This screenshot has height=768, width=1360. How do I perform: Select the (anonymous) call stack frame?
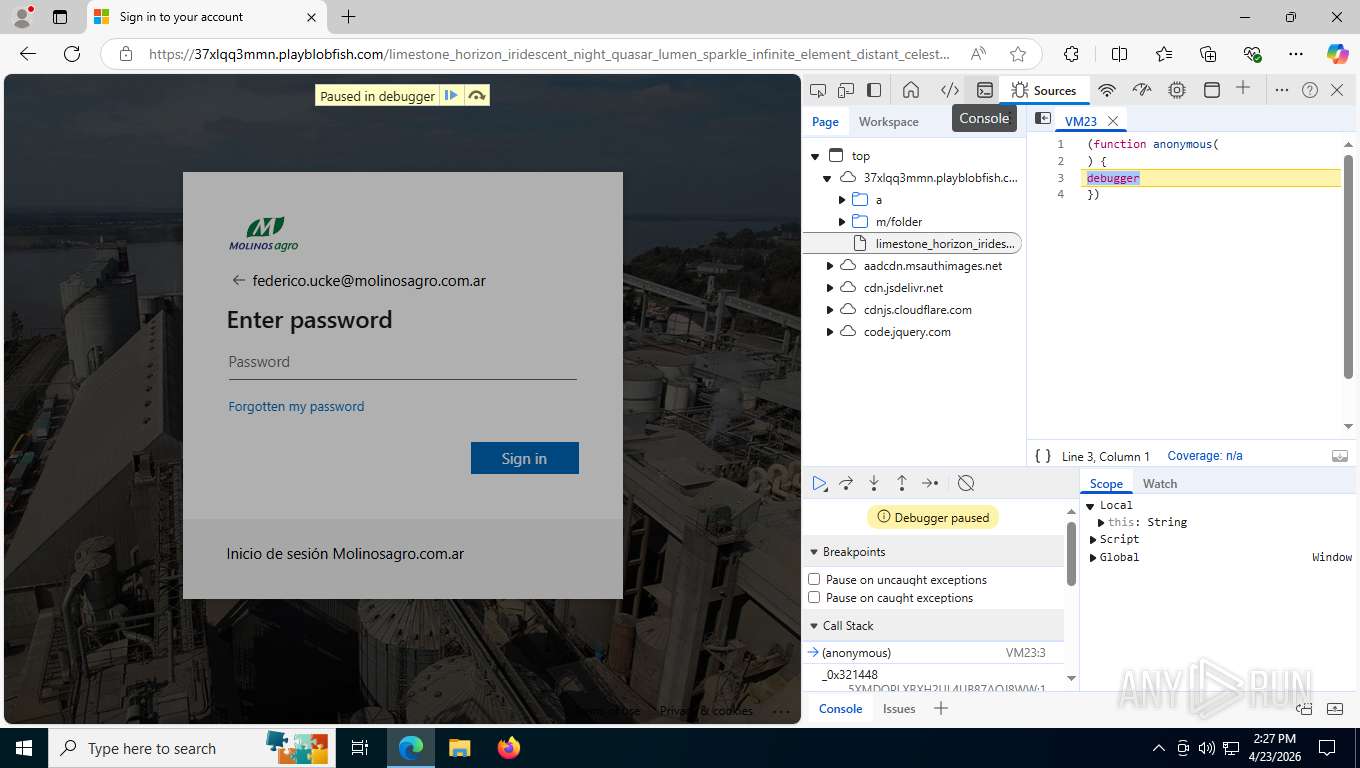pos(934,652)
